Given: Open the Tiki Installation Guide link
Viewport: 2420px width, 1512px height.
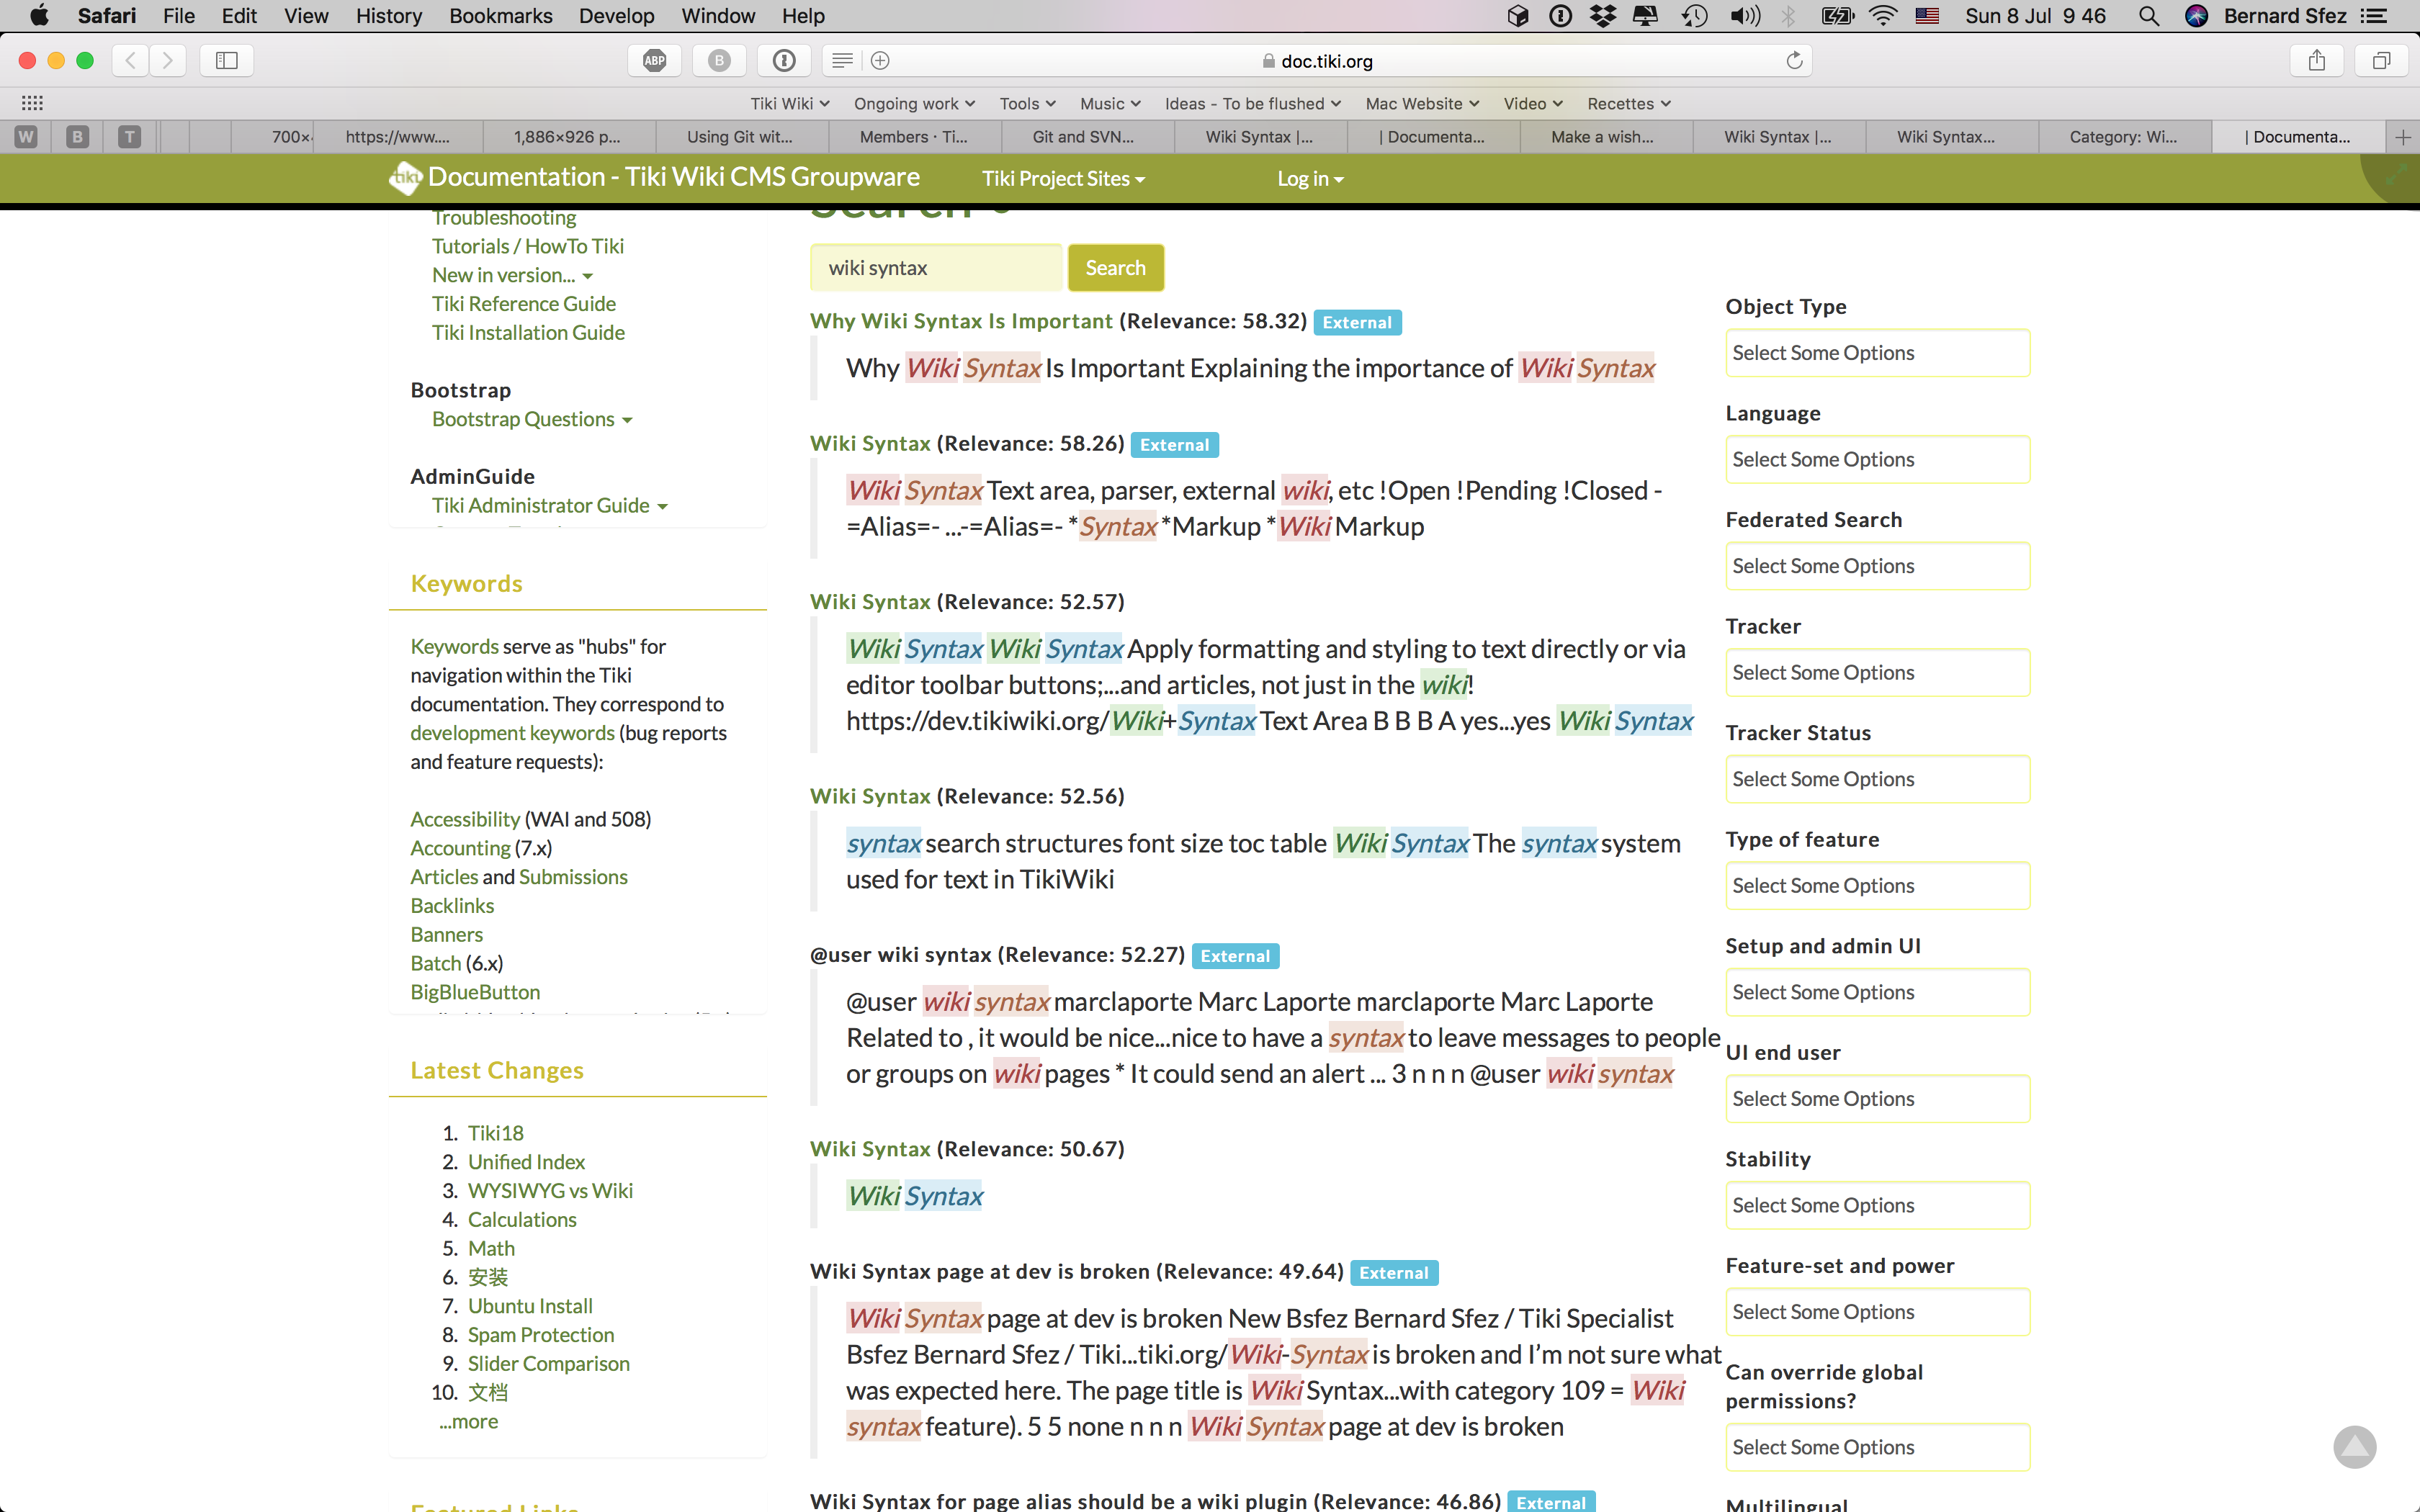Looking at the screenshot, I should pyautogui.click(x=528, y=333).
